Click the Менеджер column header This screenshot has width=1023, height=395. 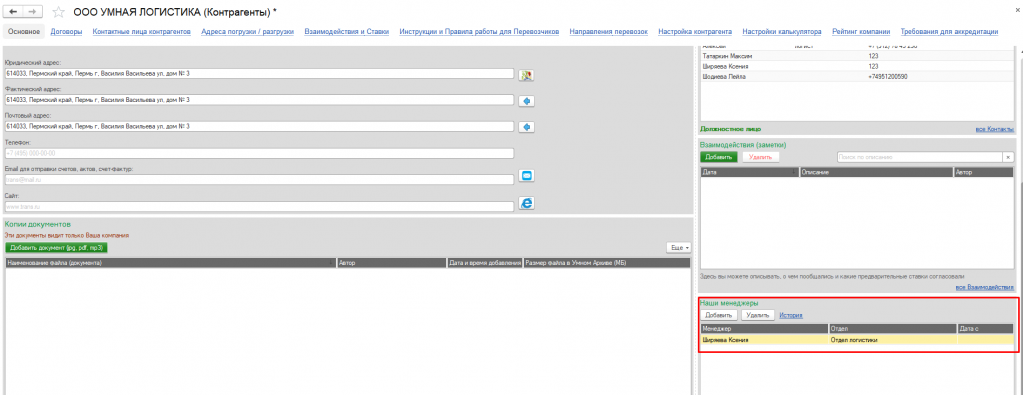764,329
